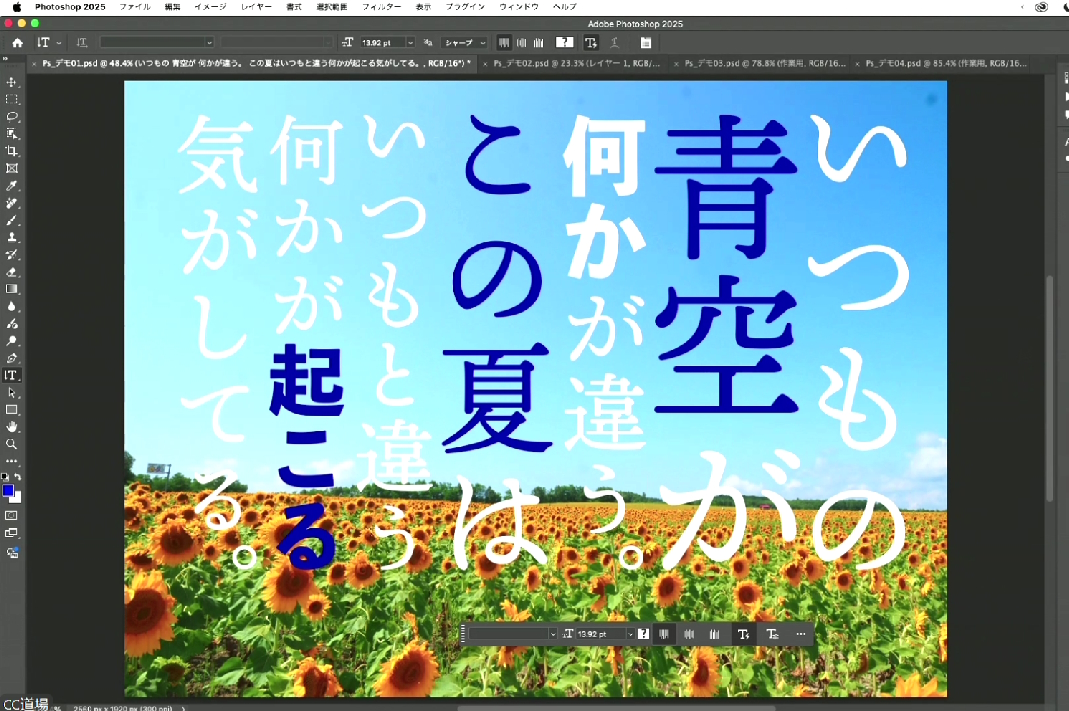Expand the font size dropdown in options bar
1069x711 pixels.
410,42
